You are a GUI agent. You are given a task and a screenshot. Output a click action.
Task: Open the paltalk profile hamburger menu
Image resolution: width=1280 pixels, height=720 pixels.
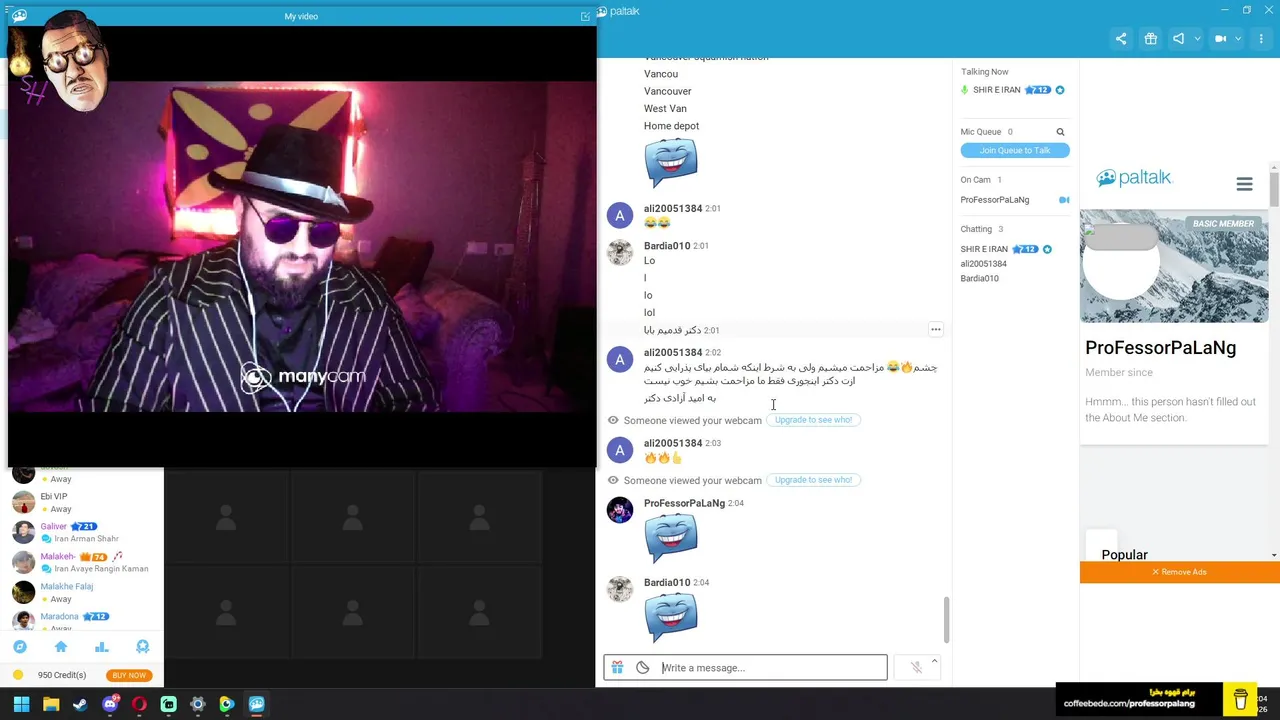1244,184
